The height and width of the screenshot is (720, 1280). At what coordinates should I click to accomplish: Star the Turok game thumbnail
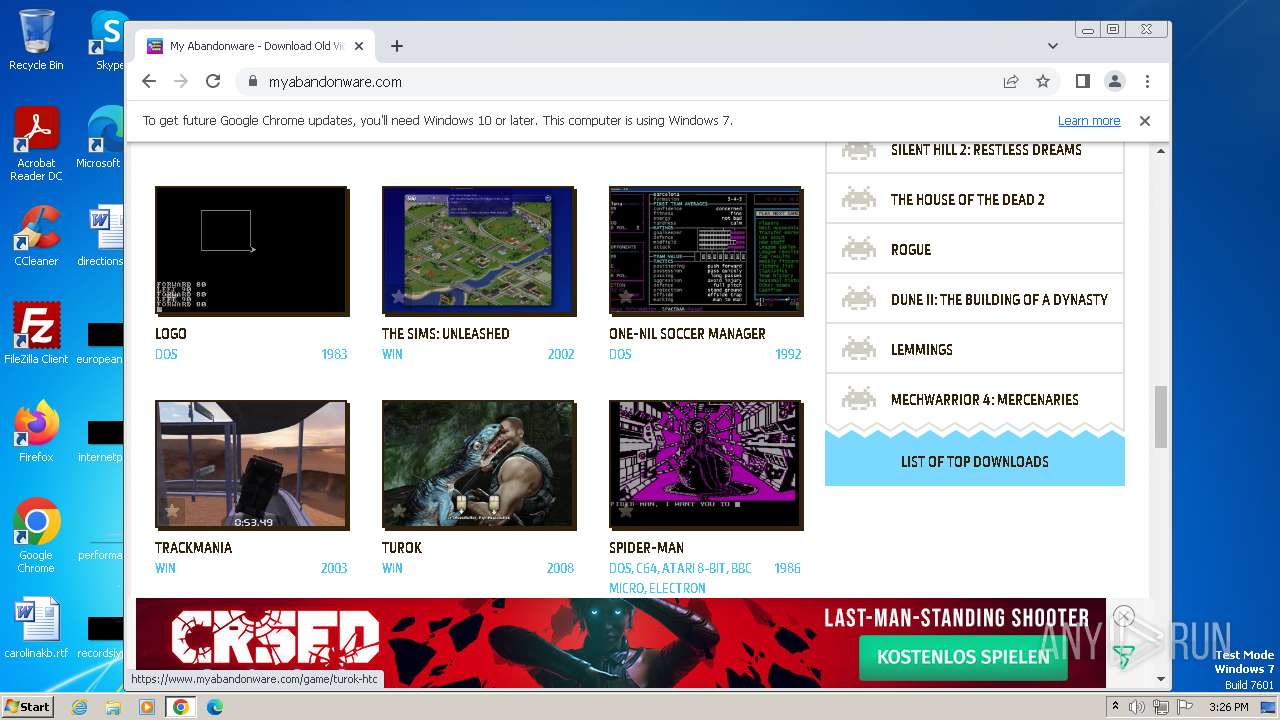(398, 511)
